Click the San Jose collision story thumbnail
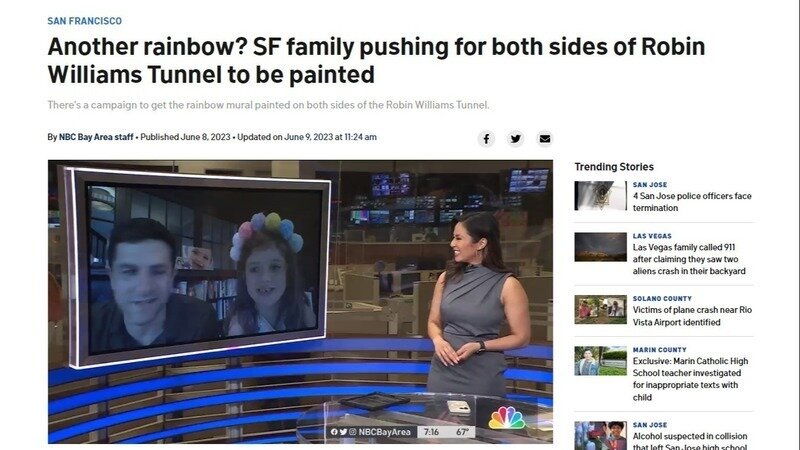 (x=601, y=436)
